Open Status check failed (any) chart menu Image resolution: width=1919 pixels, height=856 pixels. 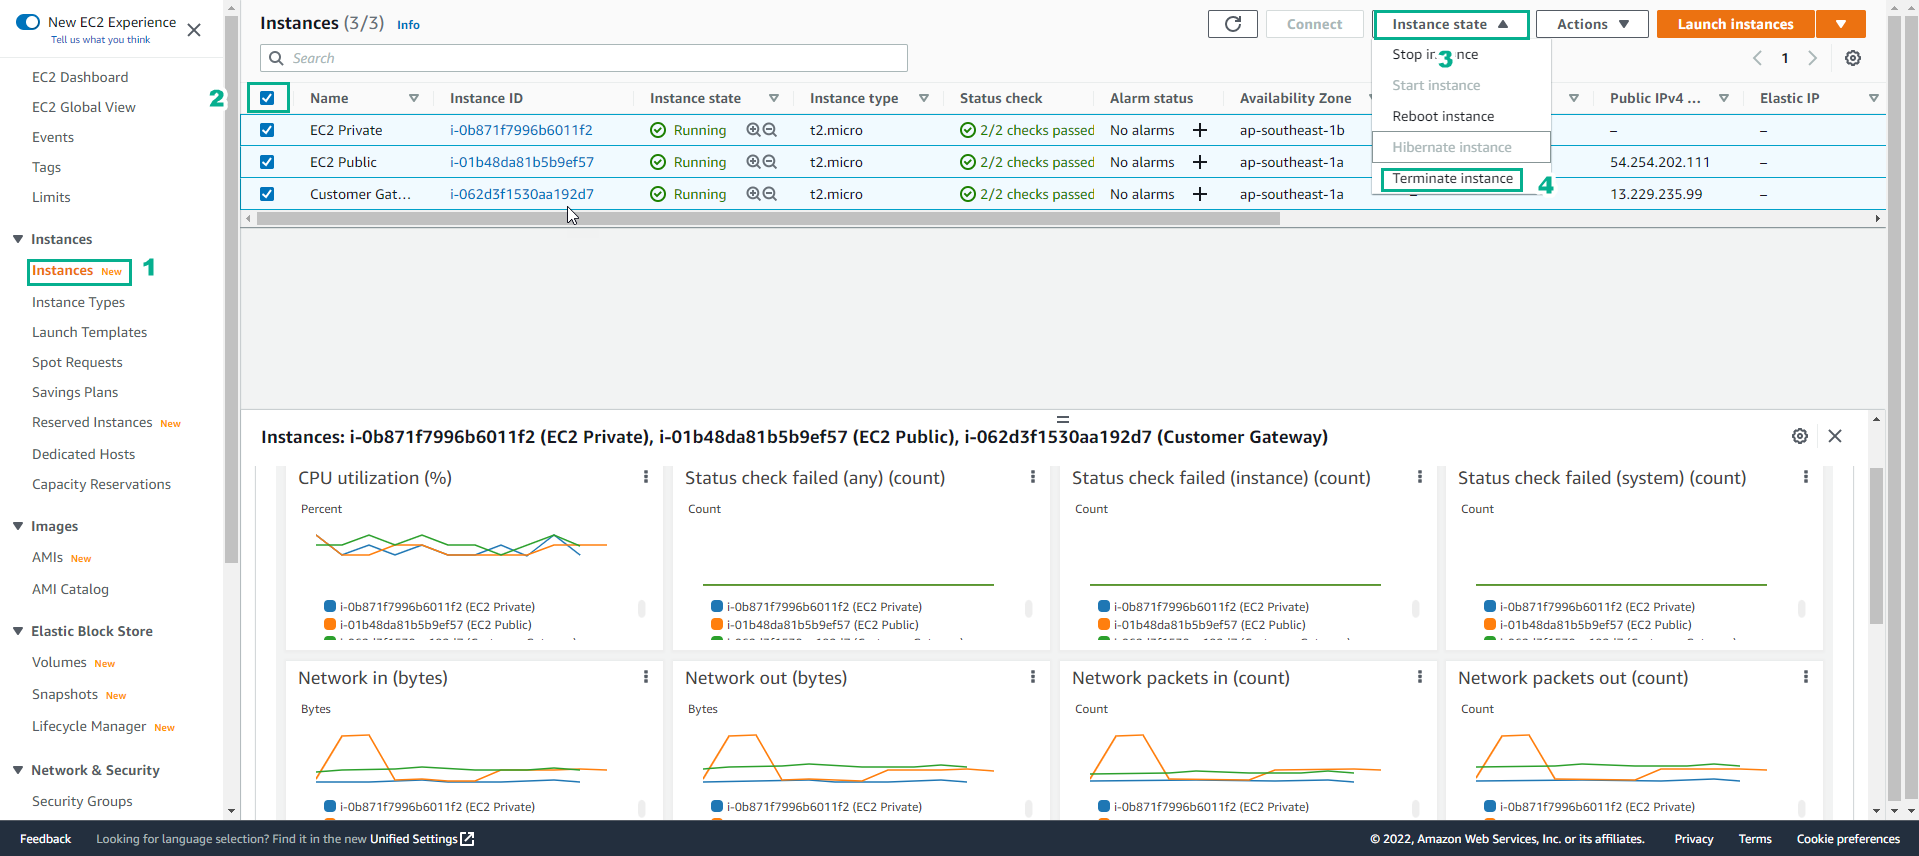pyautogui.click(x=1033, y=478)
